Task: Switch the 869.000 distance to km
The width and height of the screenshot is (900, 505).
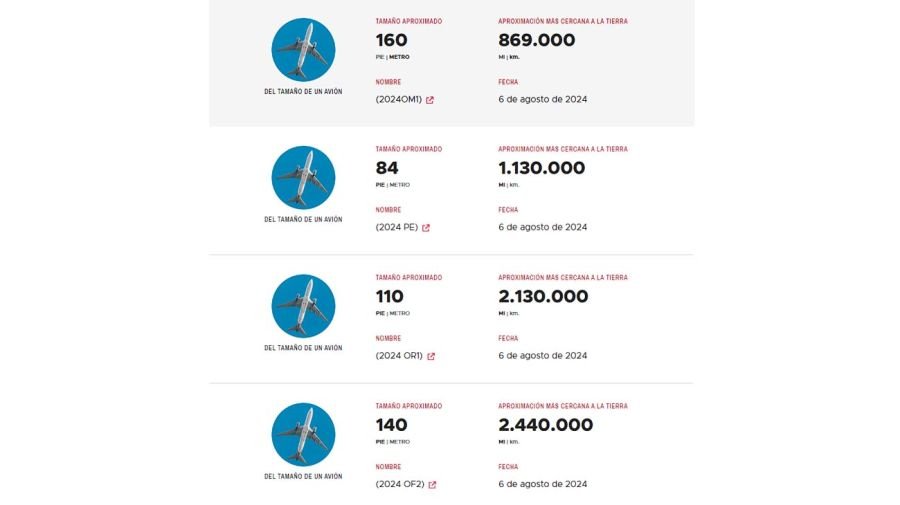Action: click(x=515, y=57)
